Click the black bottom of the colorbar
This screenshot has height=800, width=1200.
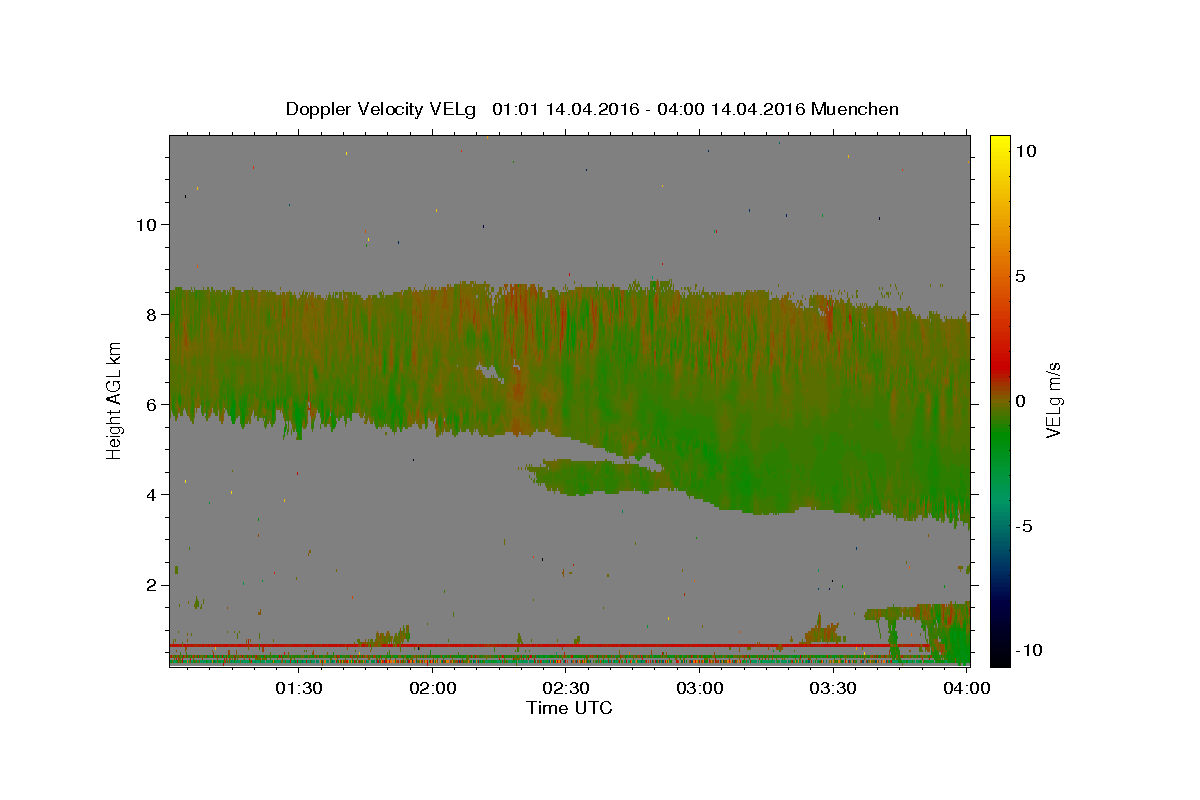click(x=999, y=657)
